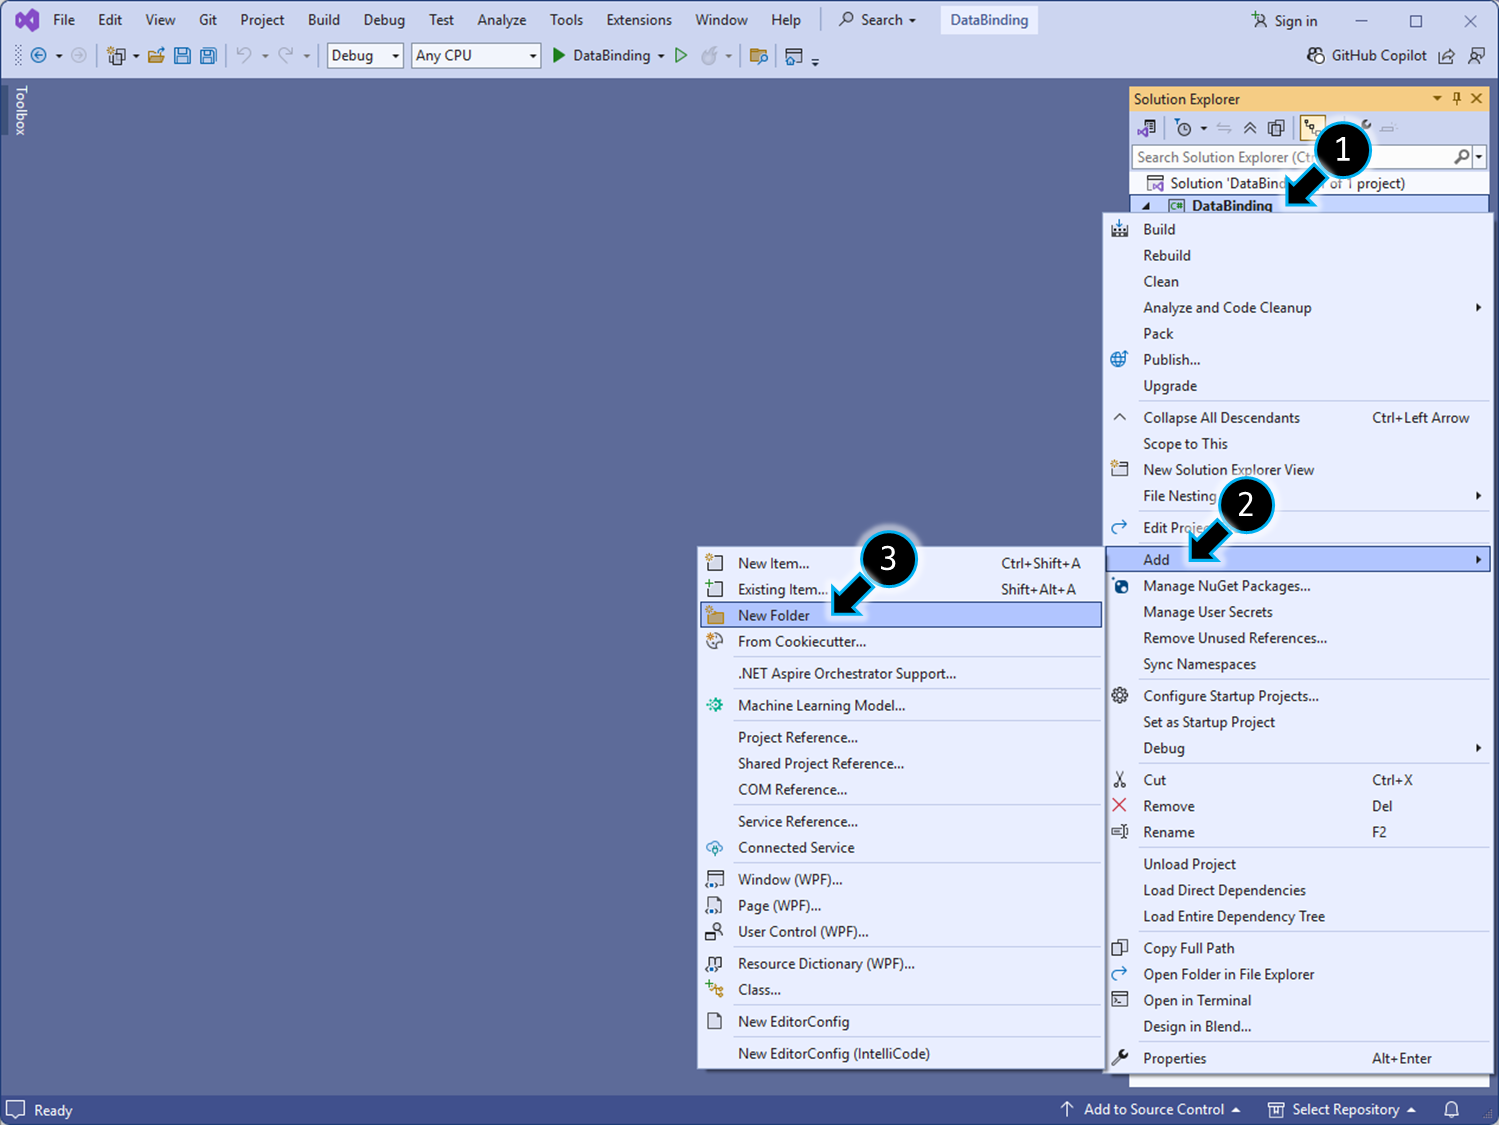Open the Any CPU platform dropdown
This screenshot has width=1499, height=1125.
476,56
